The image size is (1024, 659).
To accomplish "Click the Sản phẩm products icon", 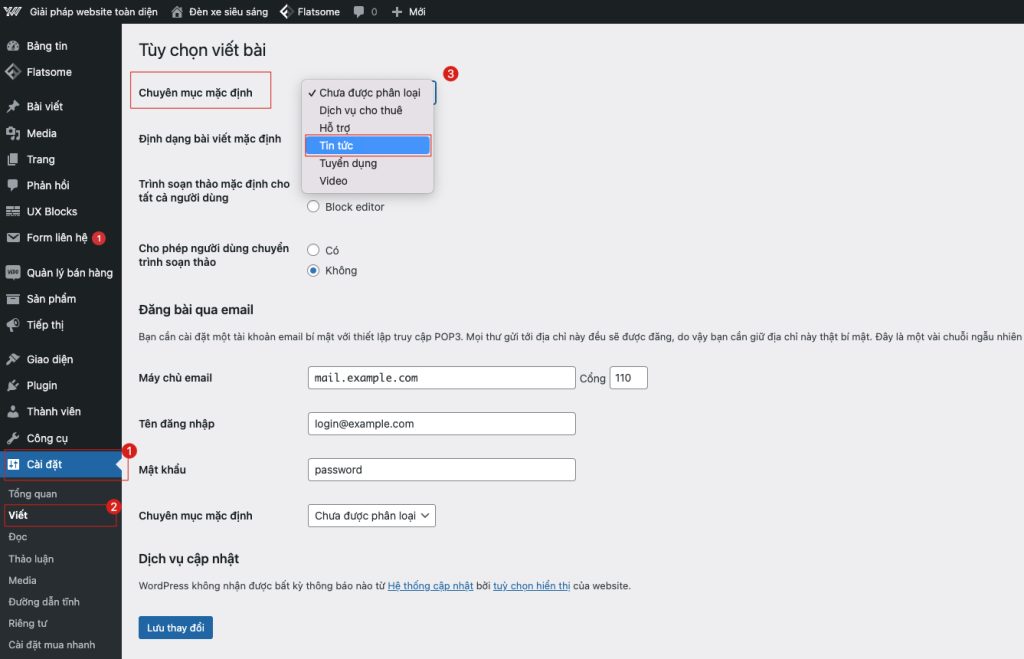I will point(13,299).
